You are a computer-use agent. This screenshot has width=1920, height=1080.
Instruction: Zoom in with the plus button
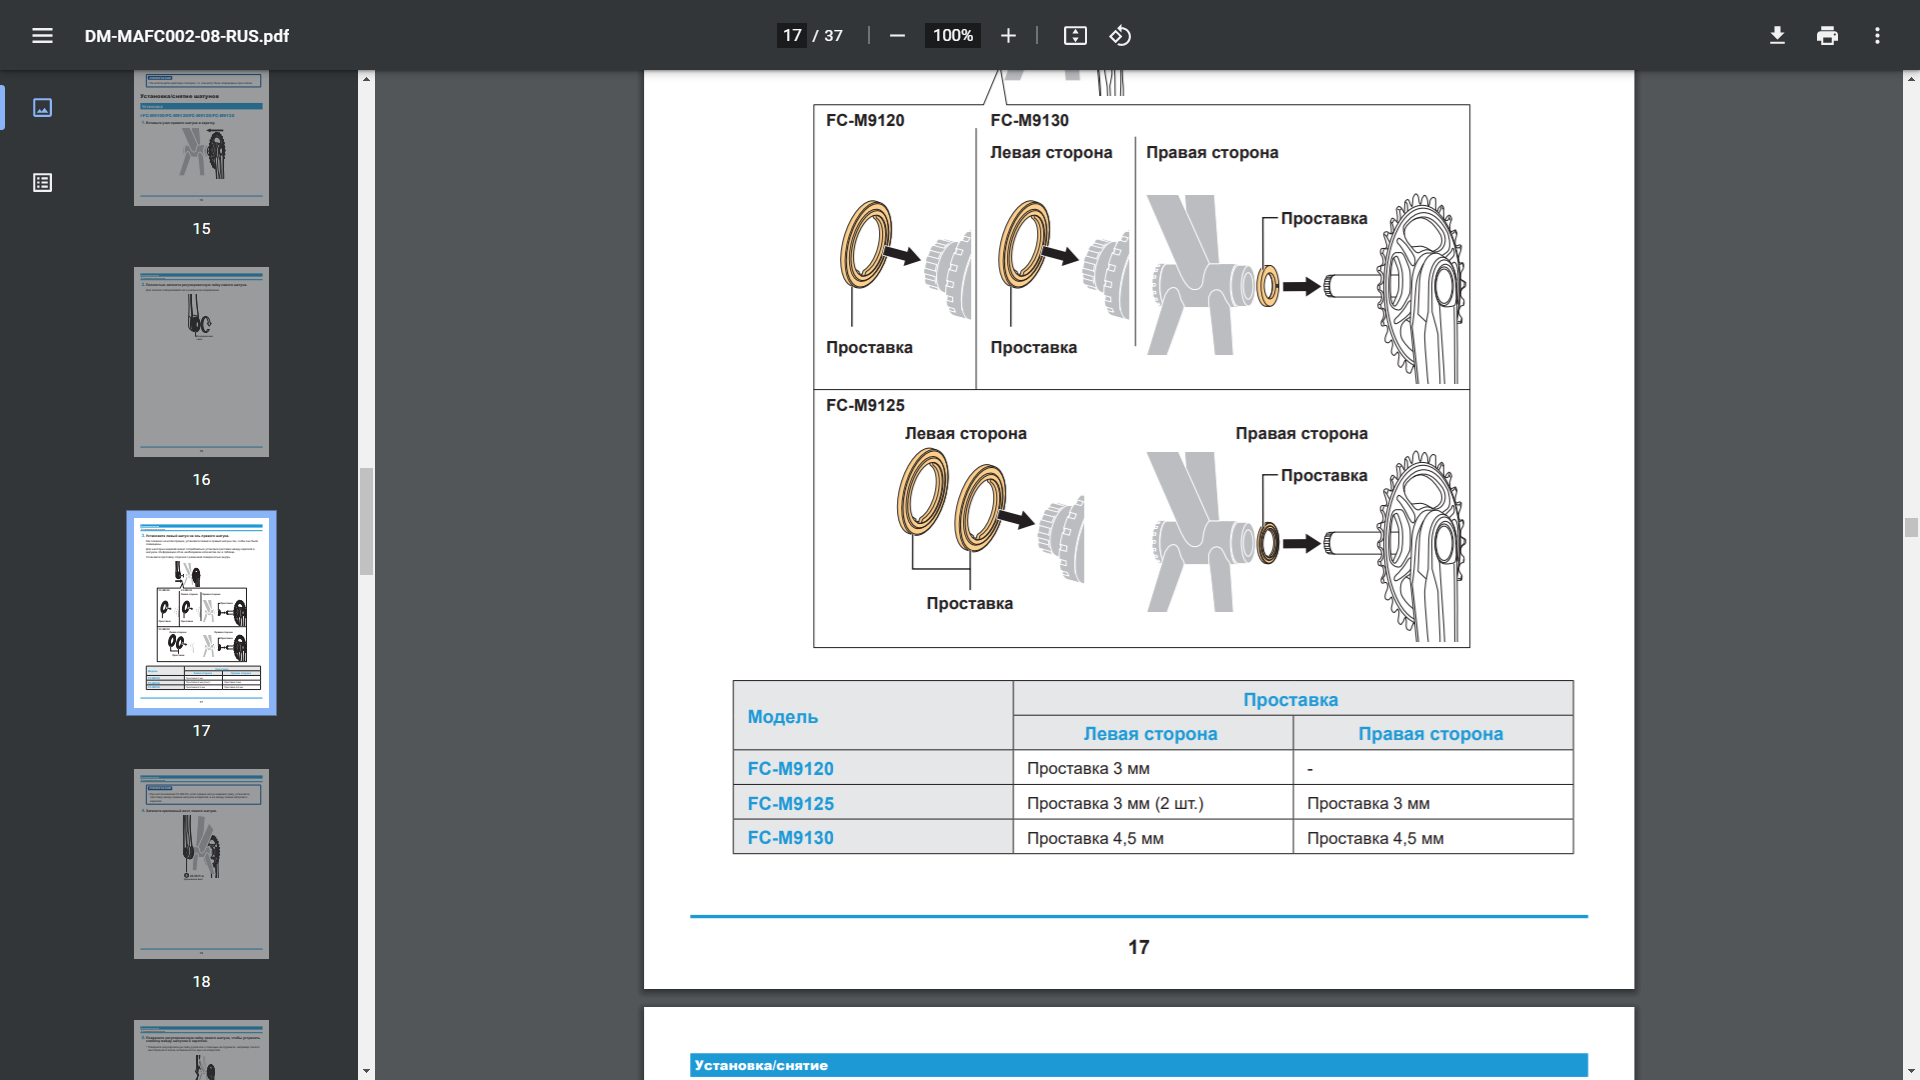pos(1008,36)
